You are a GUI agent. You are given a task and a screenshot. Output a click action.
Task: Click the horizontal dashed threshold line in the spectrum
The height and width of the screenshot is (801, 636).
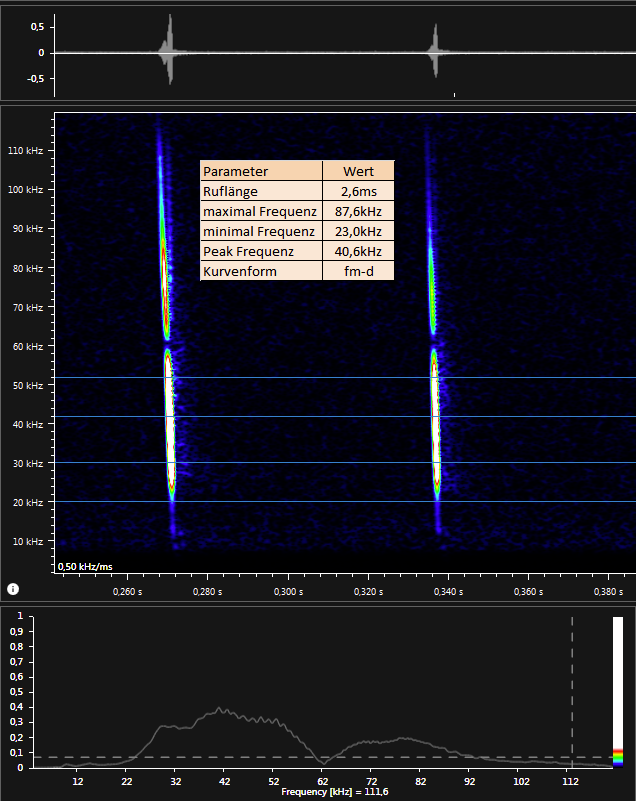coord(300,757)
